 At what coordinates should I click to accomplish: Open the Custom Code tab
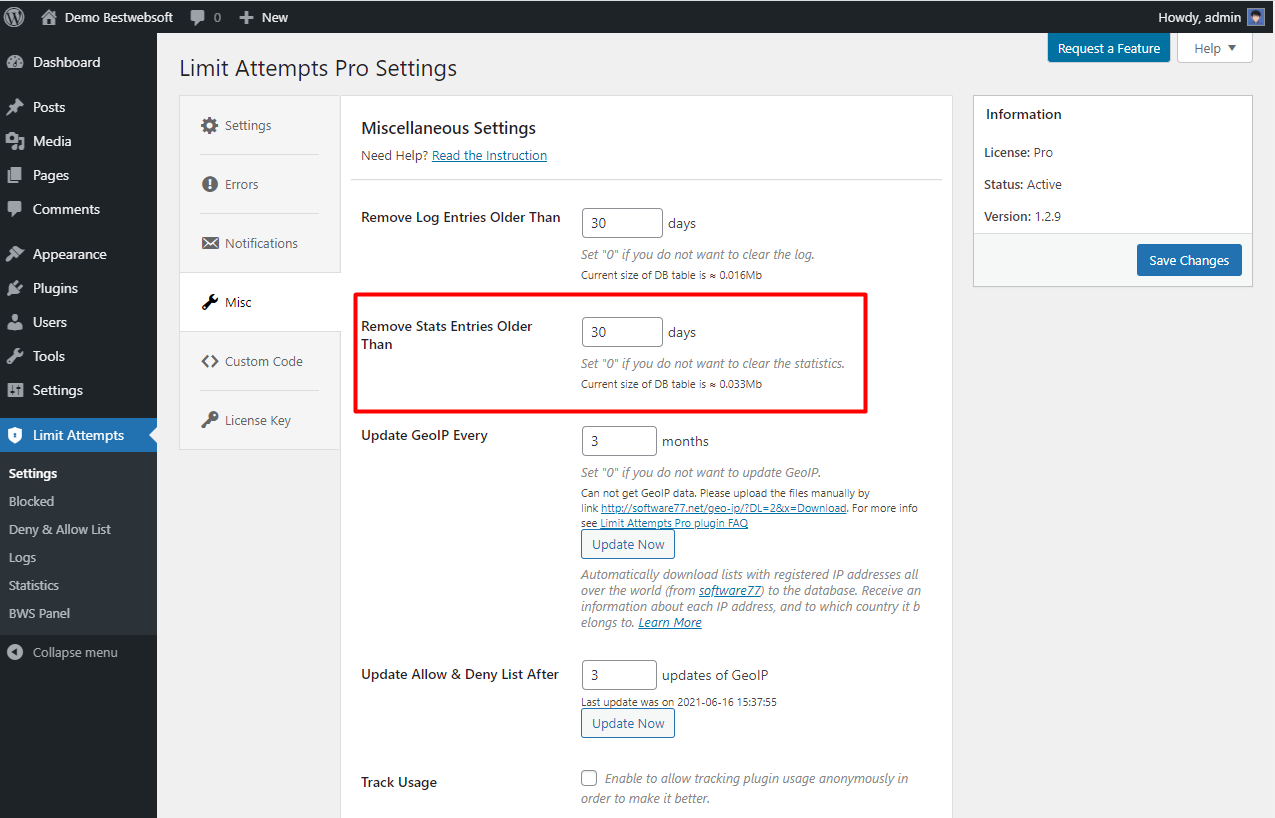pos(260,361)
